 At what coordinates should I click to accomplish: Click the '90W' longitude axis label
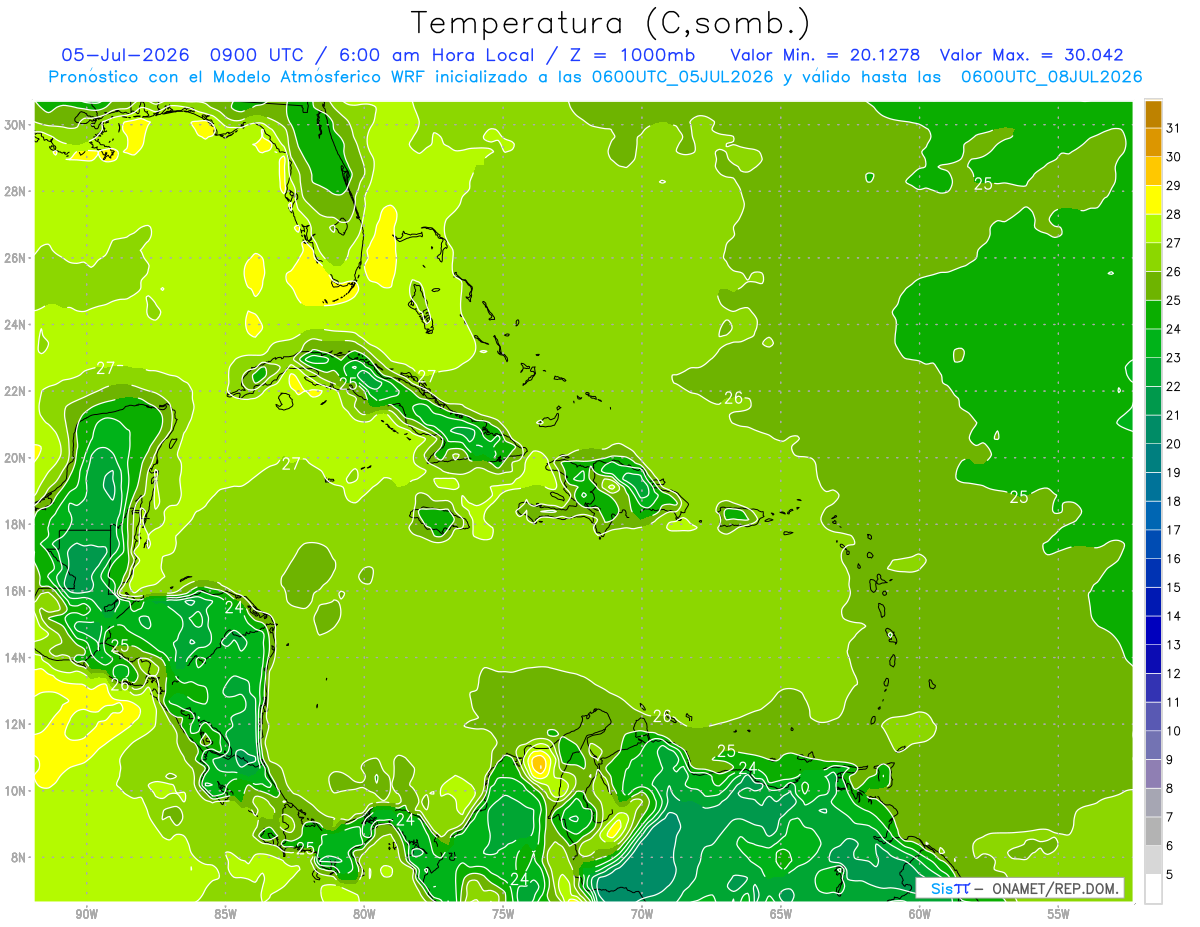click(x=86, y=914)
